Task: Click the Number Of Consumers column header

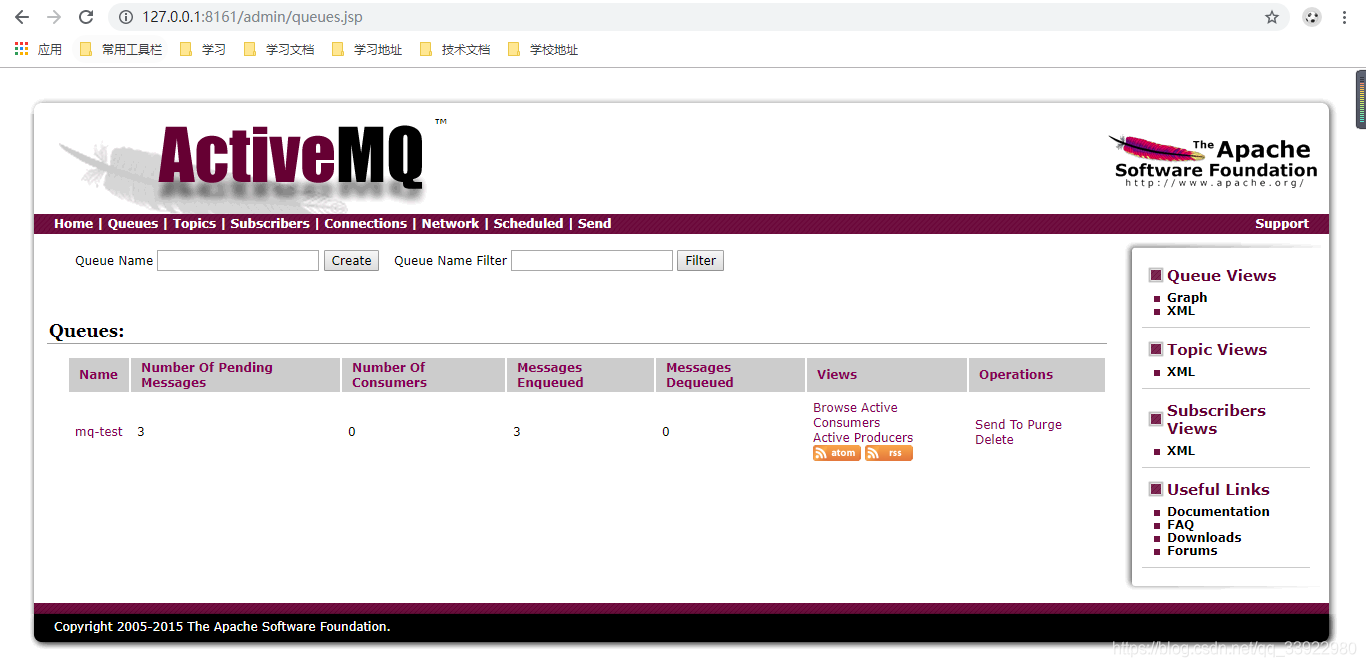Action: pos(423,375)
